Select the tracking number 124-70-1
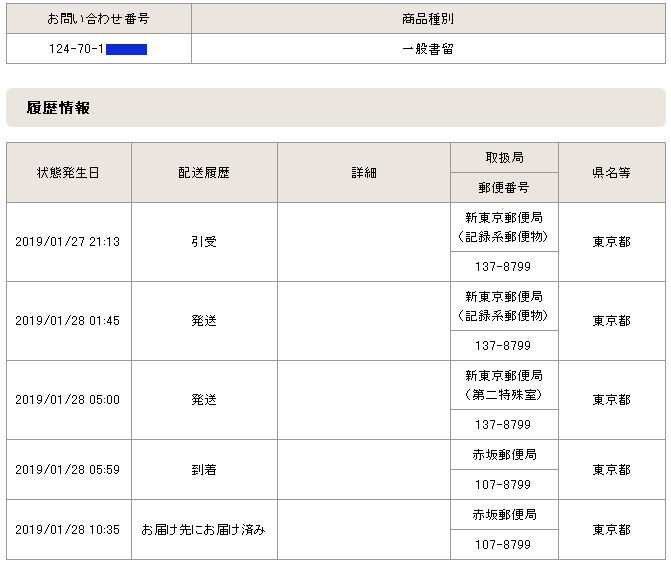This screenshot has height=566, width=671. pos(76,49)
